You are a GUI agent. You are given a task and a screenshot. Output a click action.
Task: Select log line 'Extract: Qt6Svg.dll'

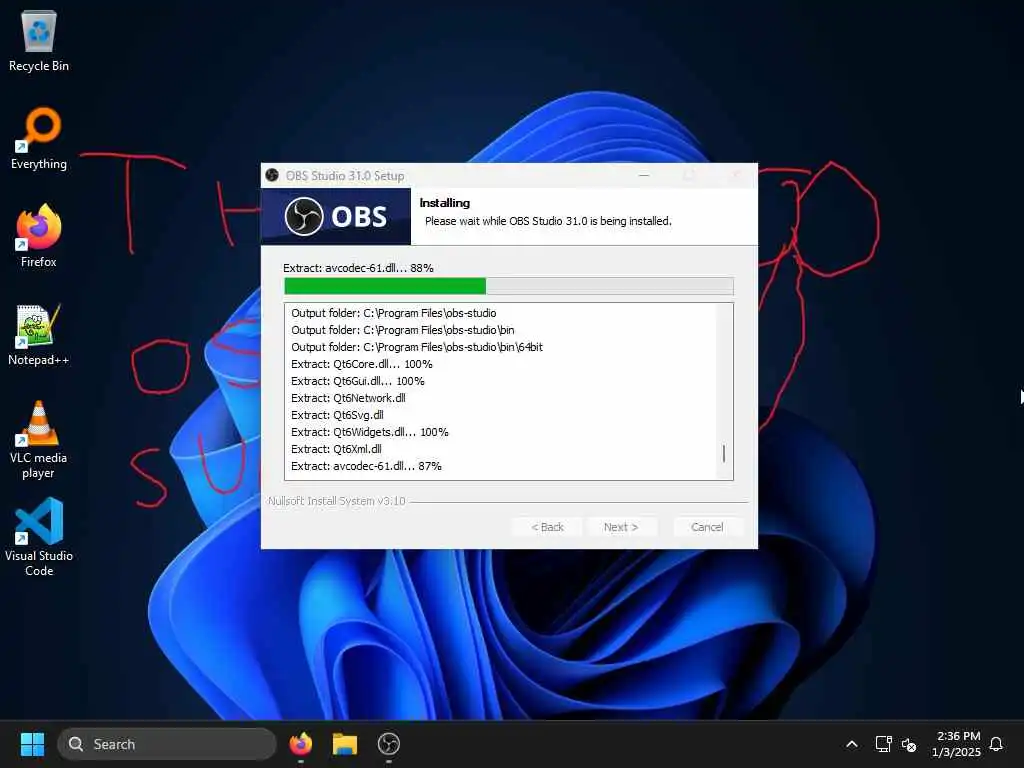tap(338, 415)
